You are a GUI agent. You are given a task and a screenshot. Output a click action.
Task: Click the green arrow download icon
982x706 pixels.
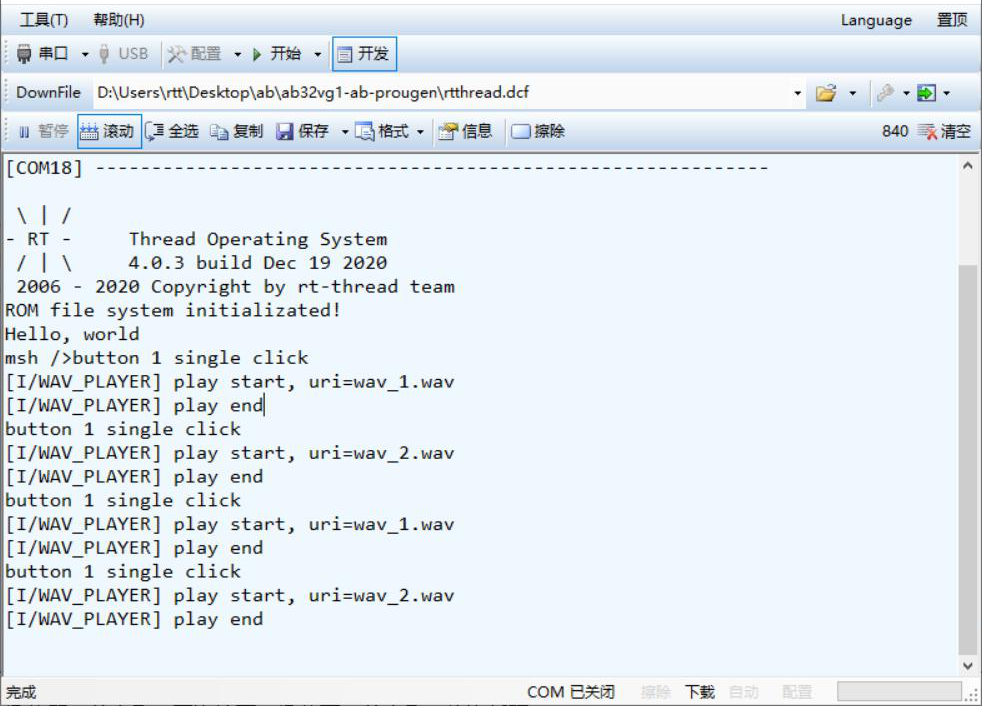coord(926,93)
